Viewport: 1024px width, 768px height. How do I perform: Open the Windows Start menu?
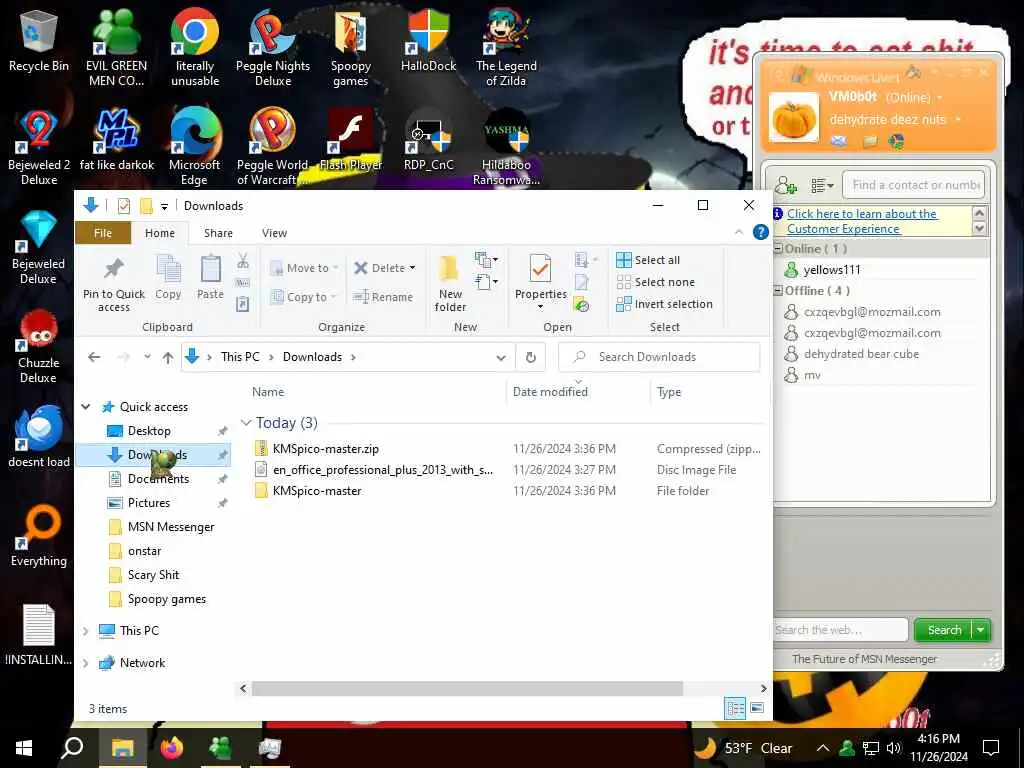[24, 748]
